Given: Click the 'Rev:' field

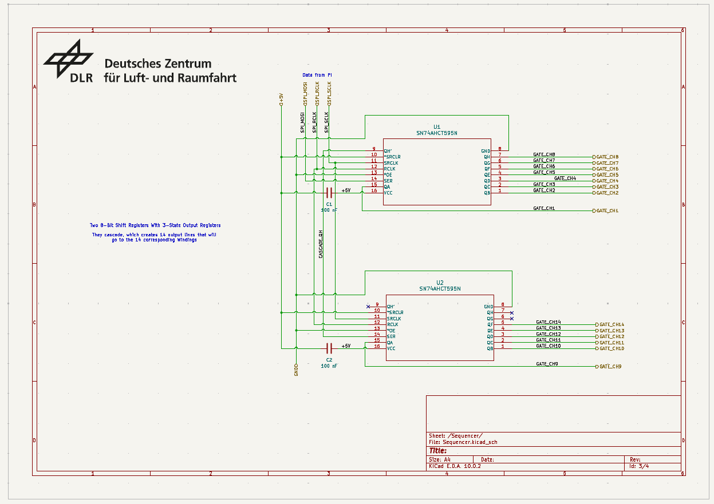Looking at the screenshot, I should tap(635, 460).
